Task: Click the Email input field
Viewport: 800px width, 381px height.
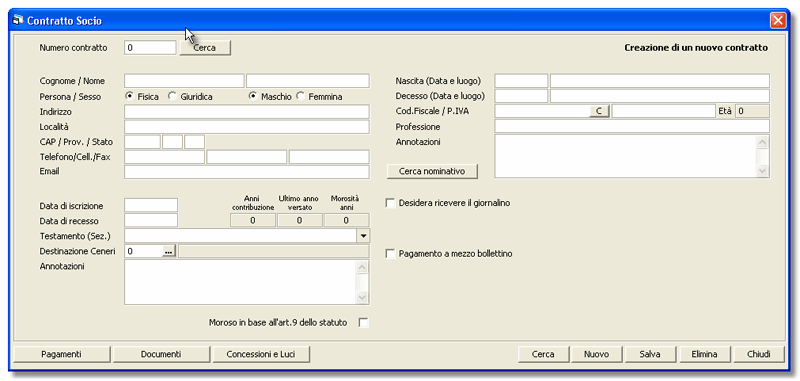Action: tap(246, 172)
